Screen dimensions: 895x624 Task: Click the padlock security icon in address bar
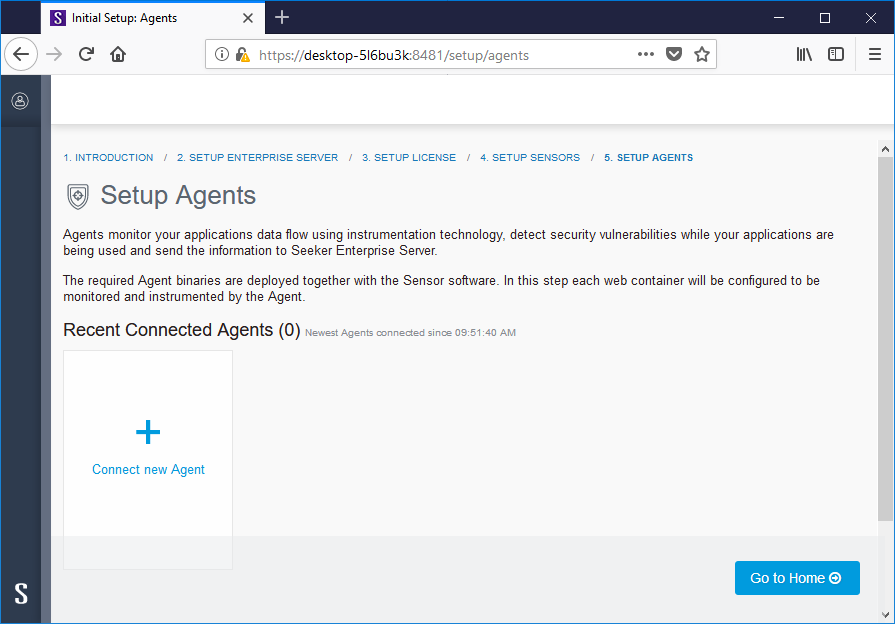242,54
